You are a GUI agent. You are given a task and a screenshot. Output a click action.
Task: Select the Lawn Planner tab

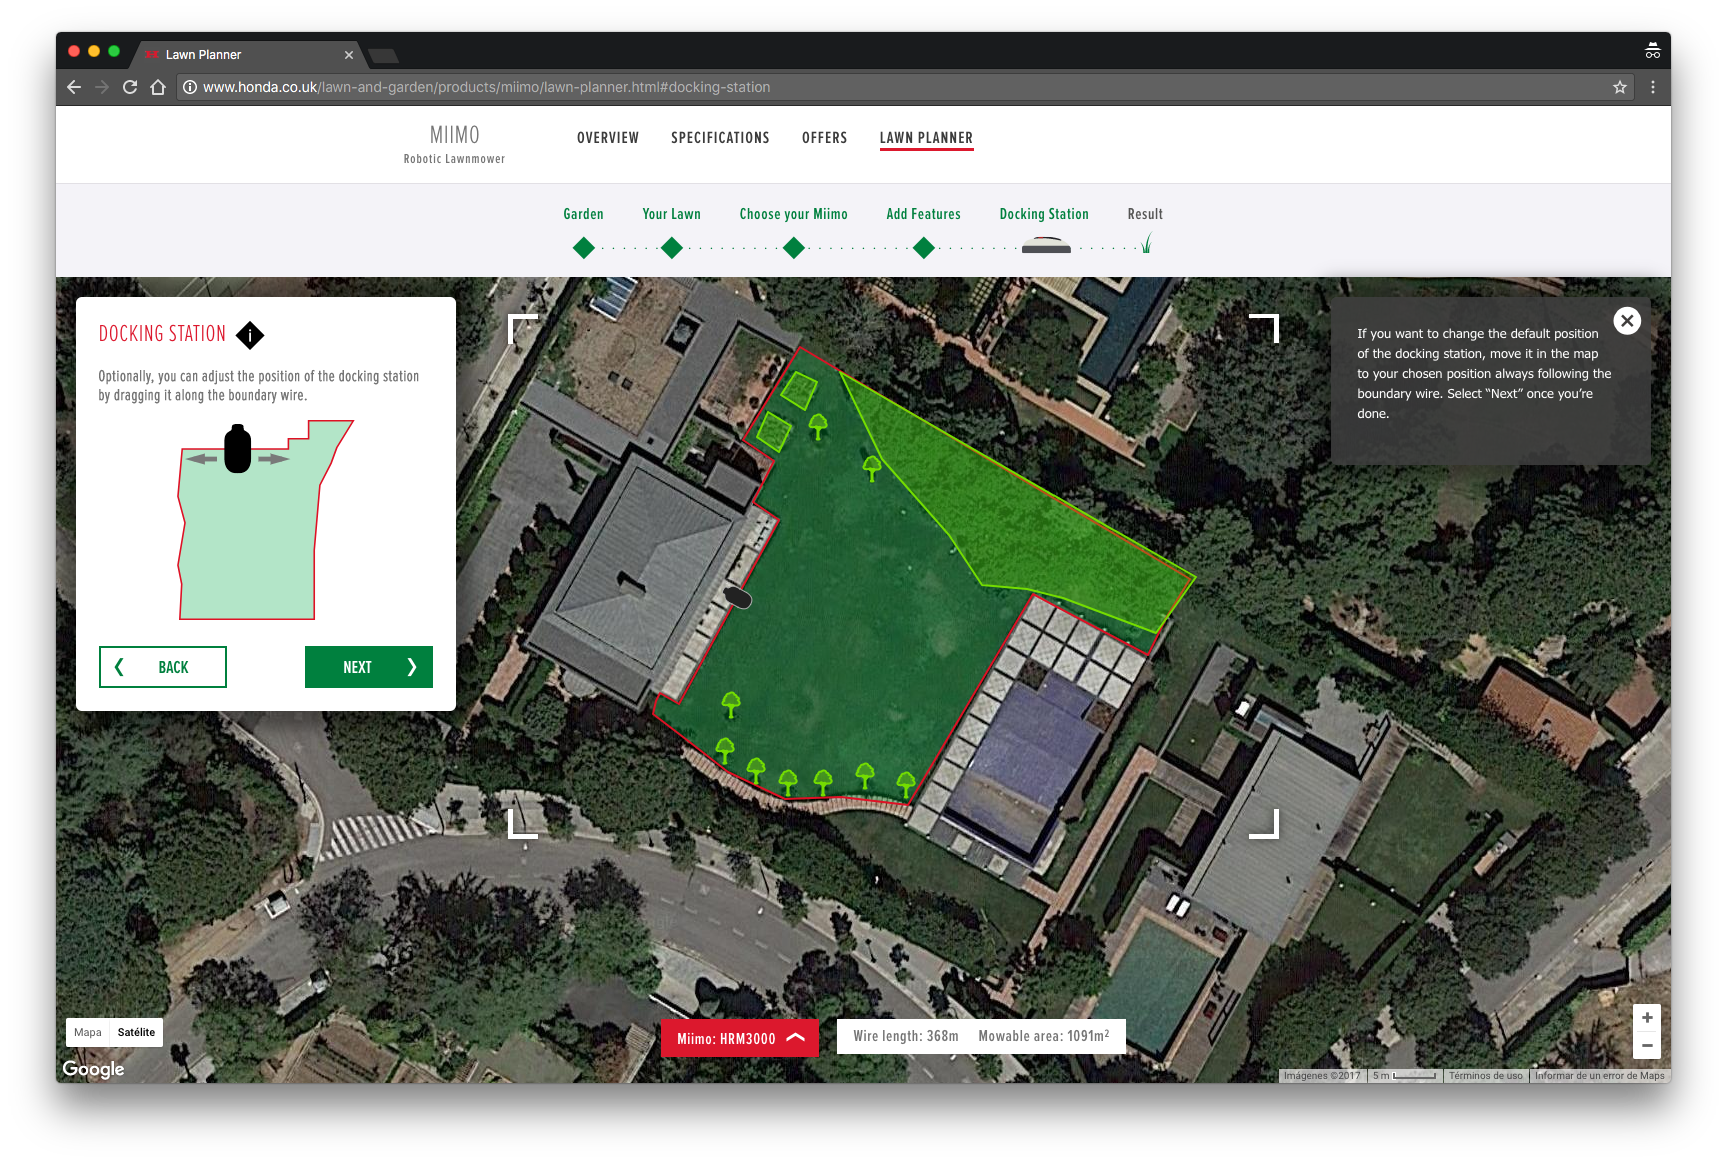coord(926,138)
